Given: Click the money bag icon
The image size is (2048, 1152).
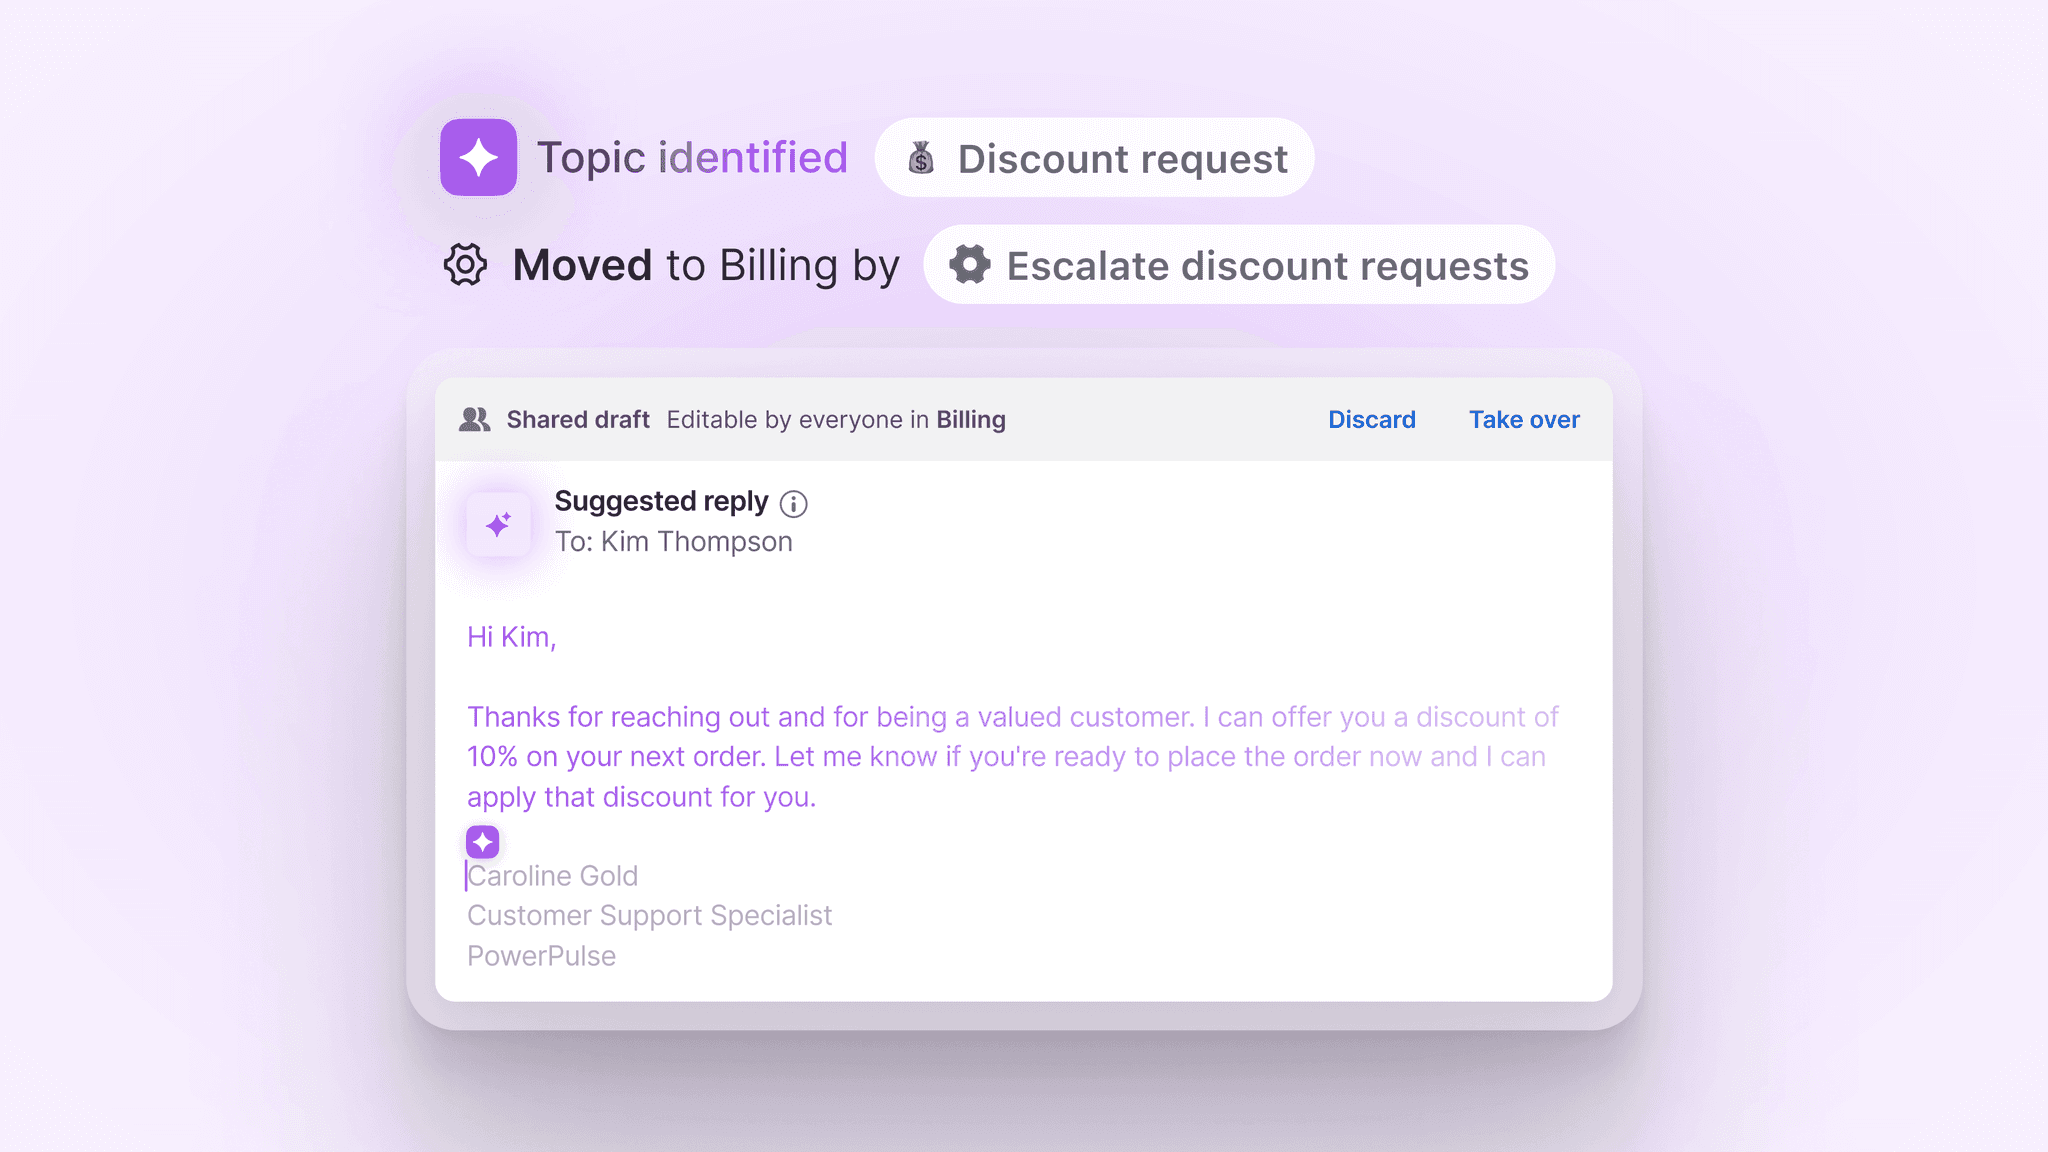Looking at the screenshot, I should tap(921, 158).
